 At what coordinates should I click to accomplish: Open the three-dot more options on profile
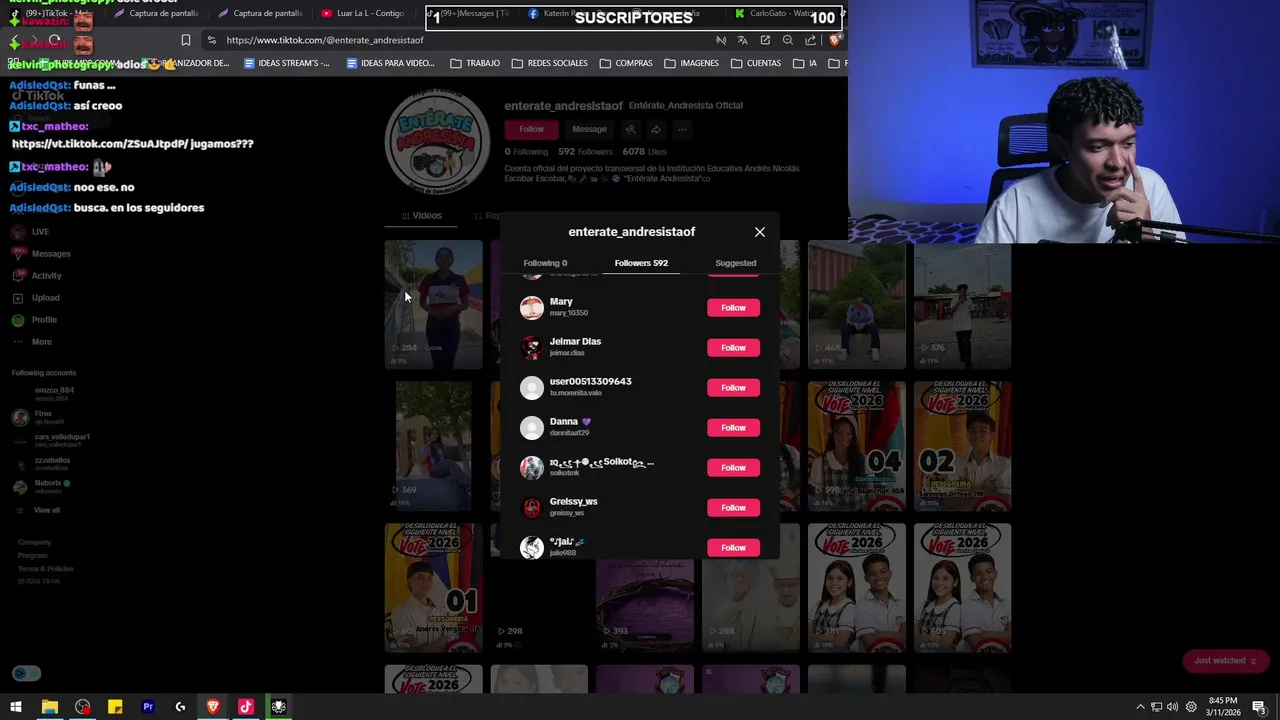click(682, 129)
